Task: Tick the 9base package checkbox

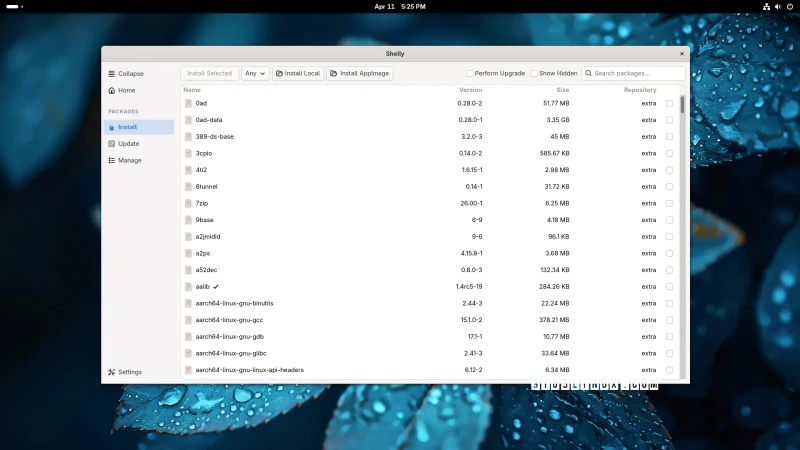Action: pyautogui.click(x=669, y=220)
